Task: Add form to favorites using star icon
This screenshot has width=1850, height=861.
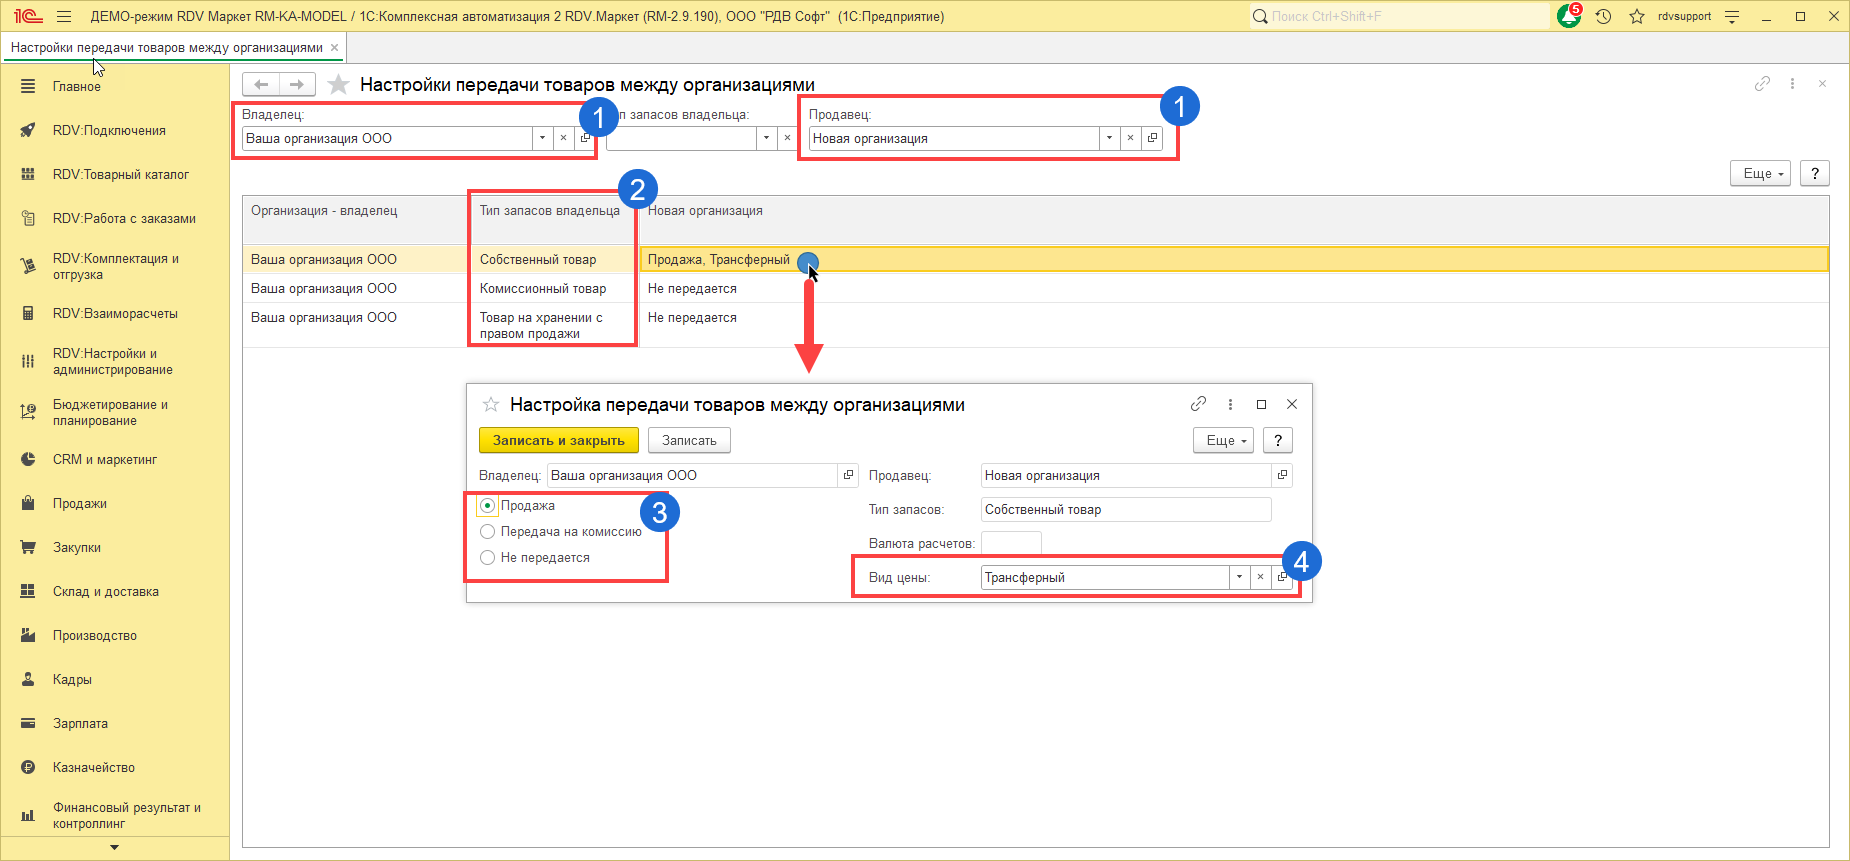Action: click(x=339, y=85)
